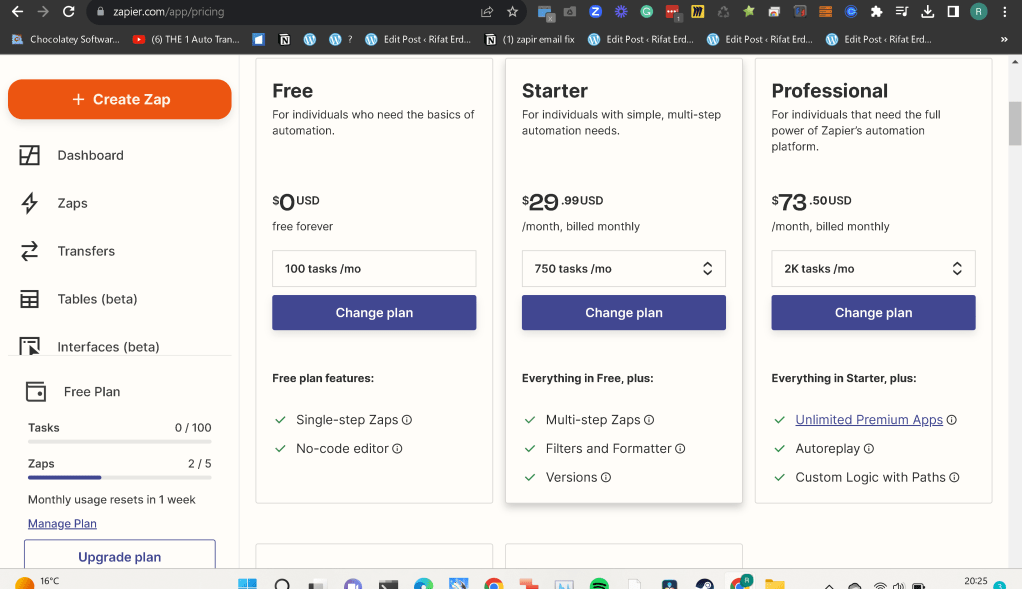This screenshot has height=589, width=1022.
Task: Open the yellow Miro extension icon
Action: 697,12
